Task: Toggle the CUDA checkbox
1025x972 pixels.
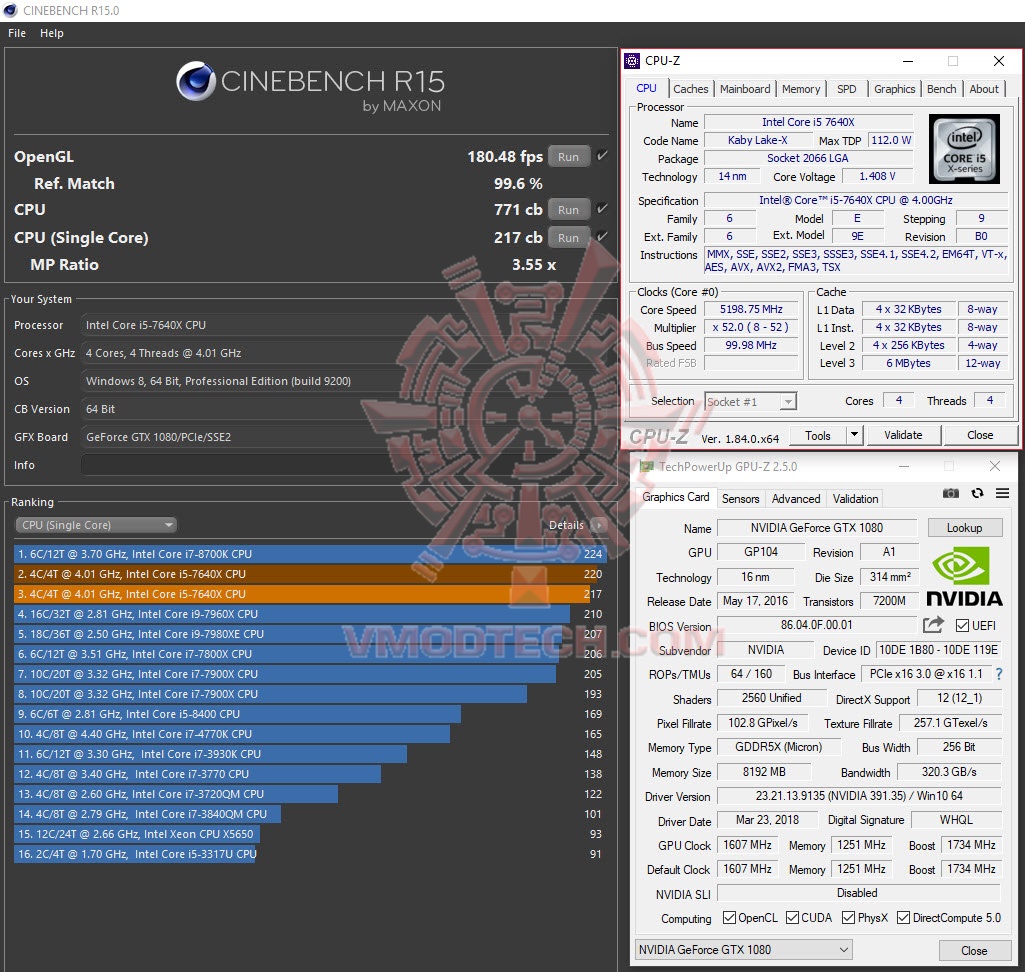Action: pyautogui.click(x=792, y=918)
